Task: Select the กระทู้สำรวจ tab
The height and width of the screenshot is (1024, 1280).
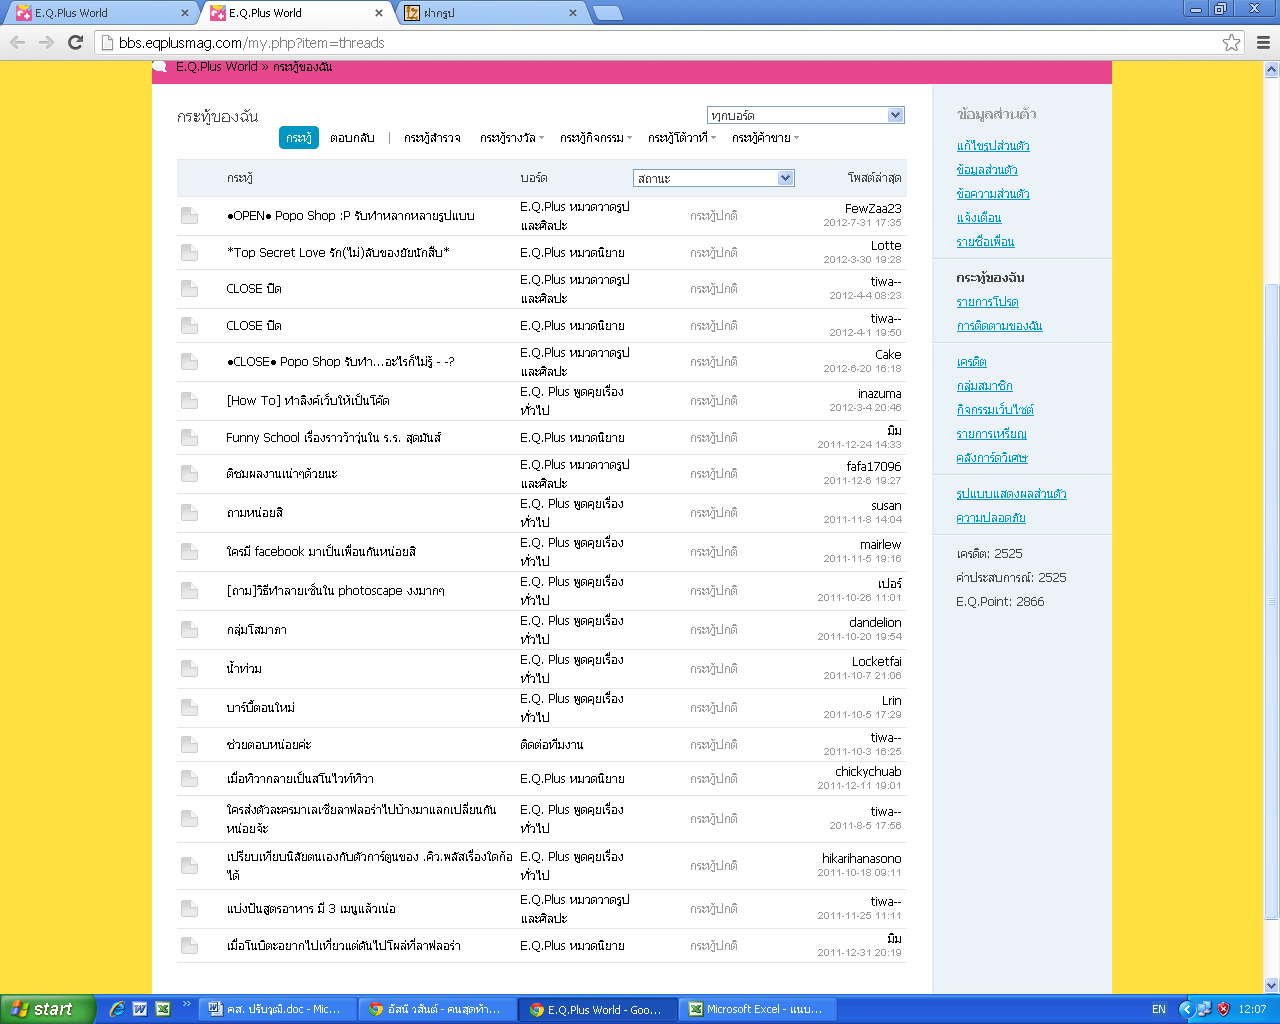Action: point(432,138)
